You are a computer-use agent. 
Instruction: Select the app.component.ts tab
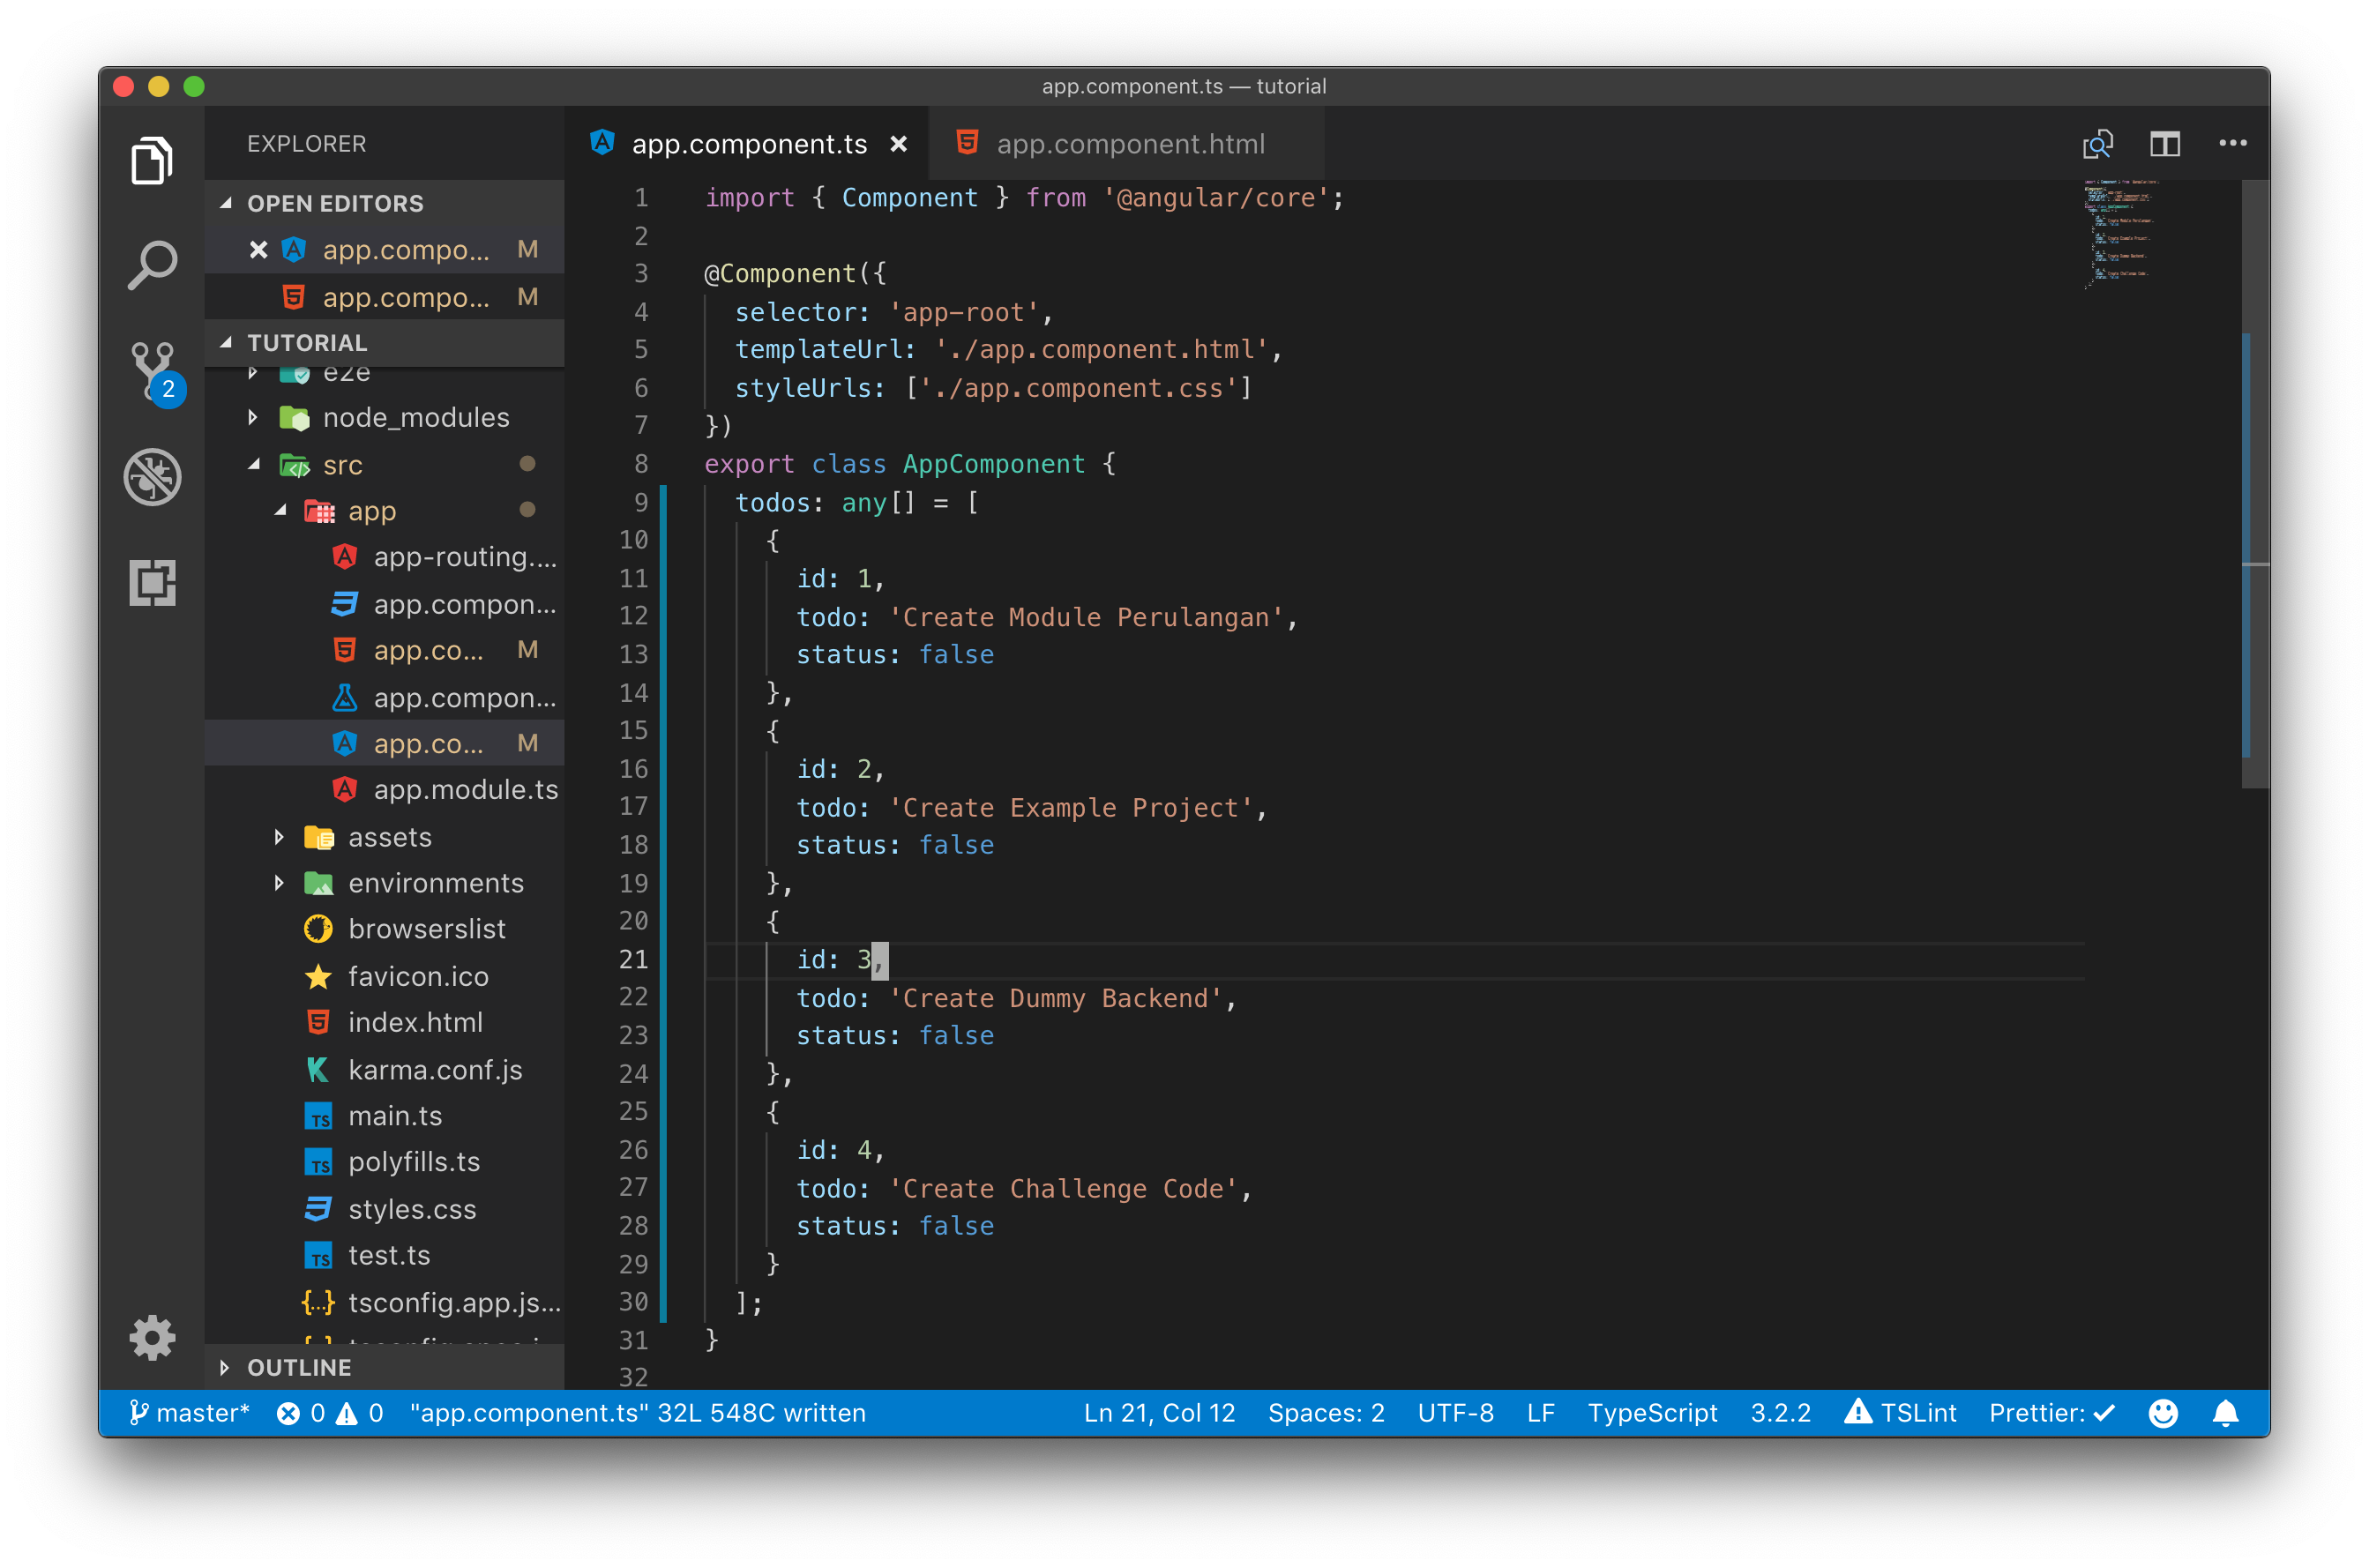pyautogui.click(x=747, y=144)
